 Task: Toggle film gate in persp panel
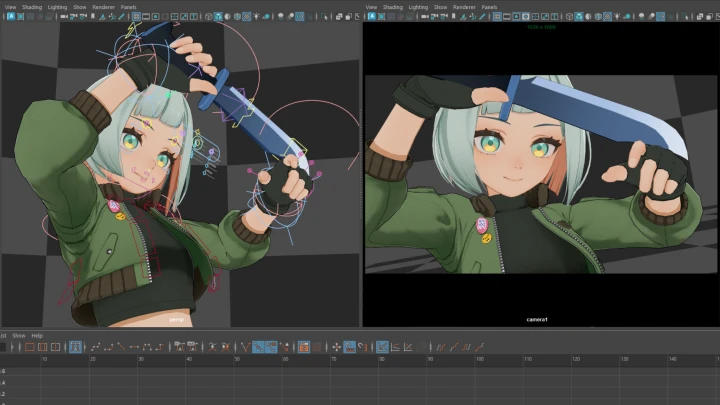146,17
